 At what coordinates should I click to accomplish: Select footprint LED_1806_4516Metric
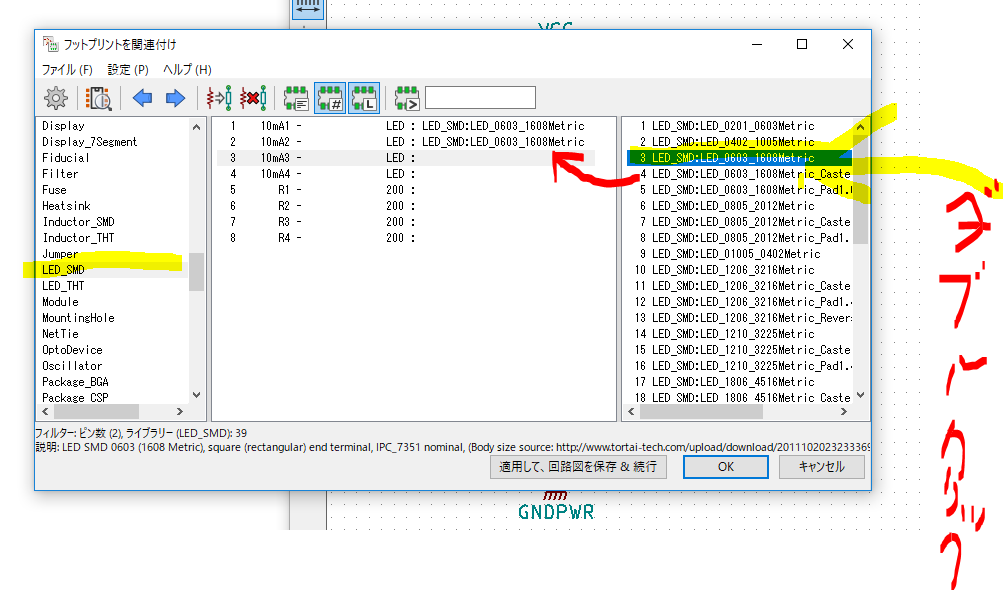pos(733,381)
